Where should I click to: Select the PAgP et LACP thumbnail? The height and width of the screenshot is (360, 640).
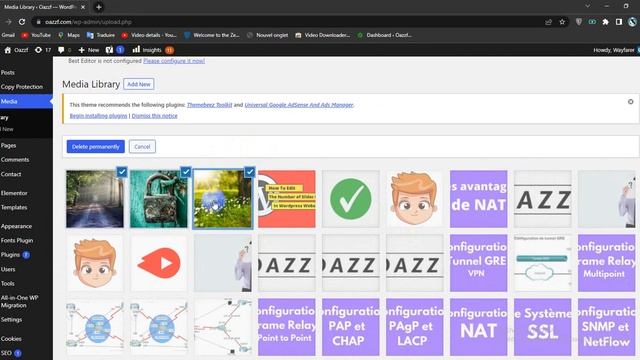(415, 327)
